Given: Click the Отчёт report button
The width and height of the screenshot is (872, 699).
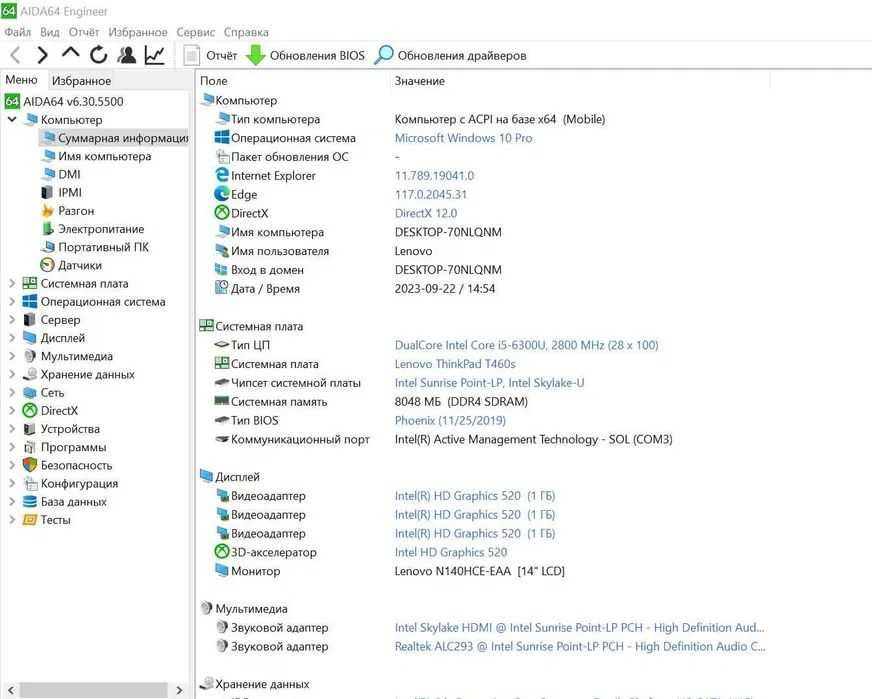Looking at the screenshot, I should pos(210,56).
